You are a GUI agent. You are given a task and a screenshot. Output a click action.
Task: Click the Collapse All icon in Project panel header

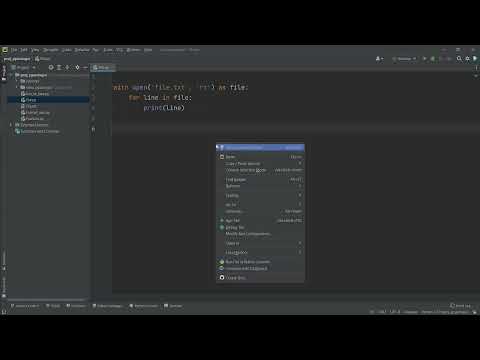(67, 67)
